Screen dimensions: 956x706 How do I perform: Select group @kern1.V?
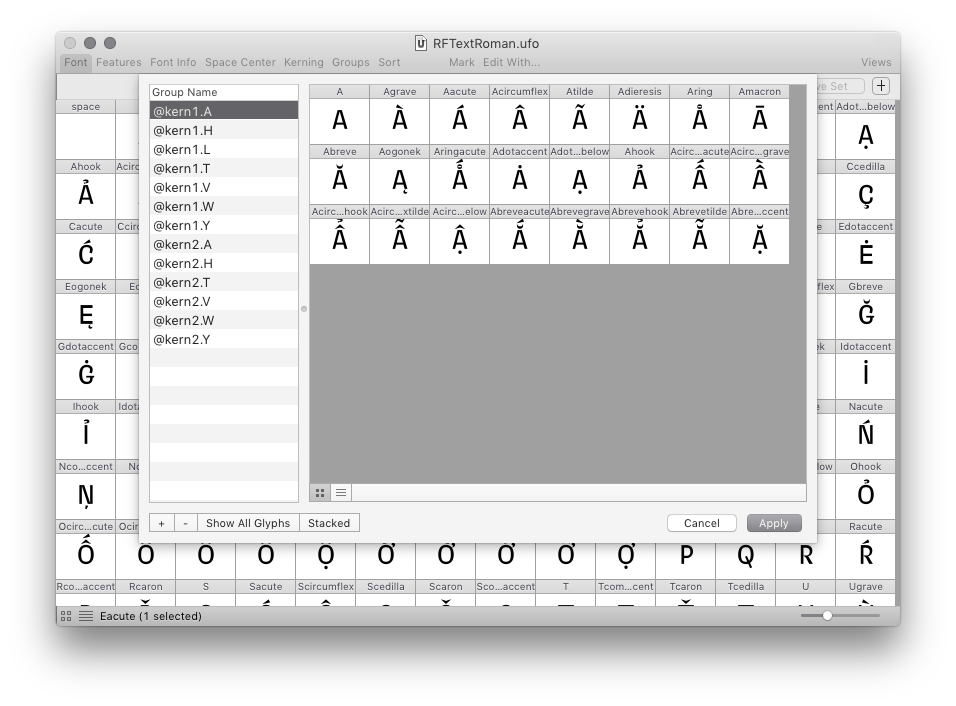coord(224,187)
